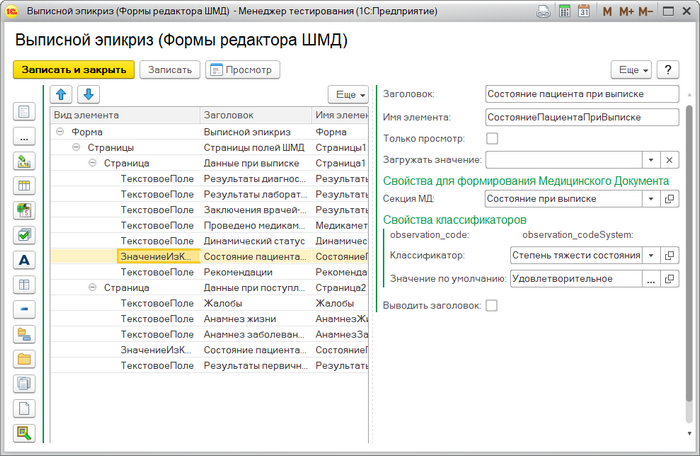Click the three-column table icon in sidebar
Viewport: 700px width, 456px height.
[24, 186]
